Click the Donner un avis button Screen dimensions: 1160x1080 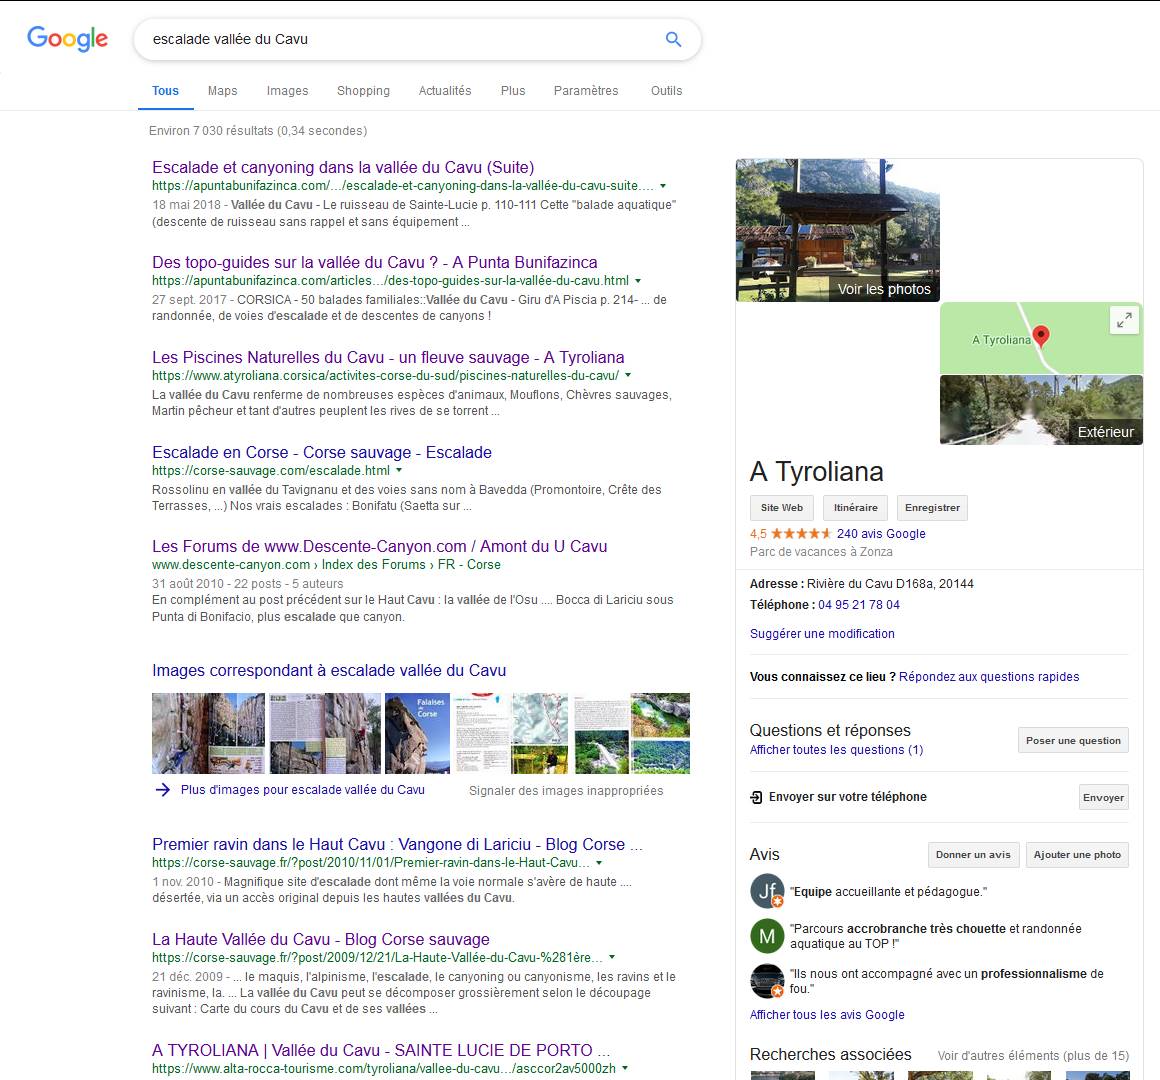(974, 854)
